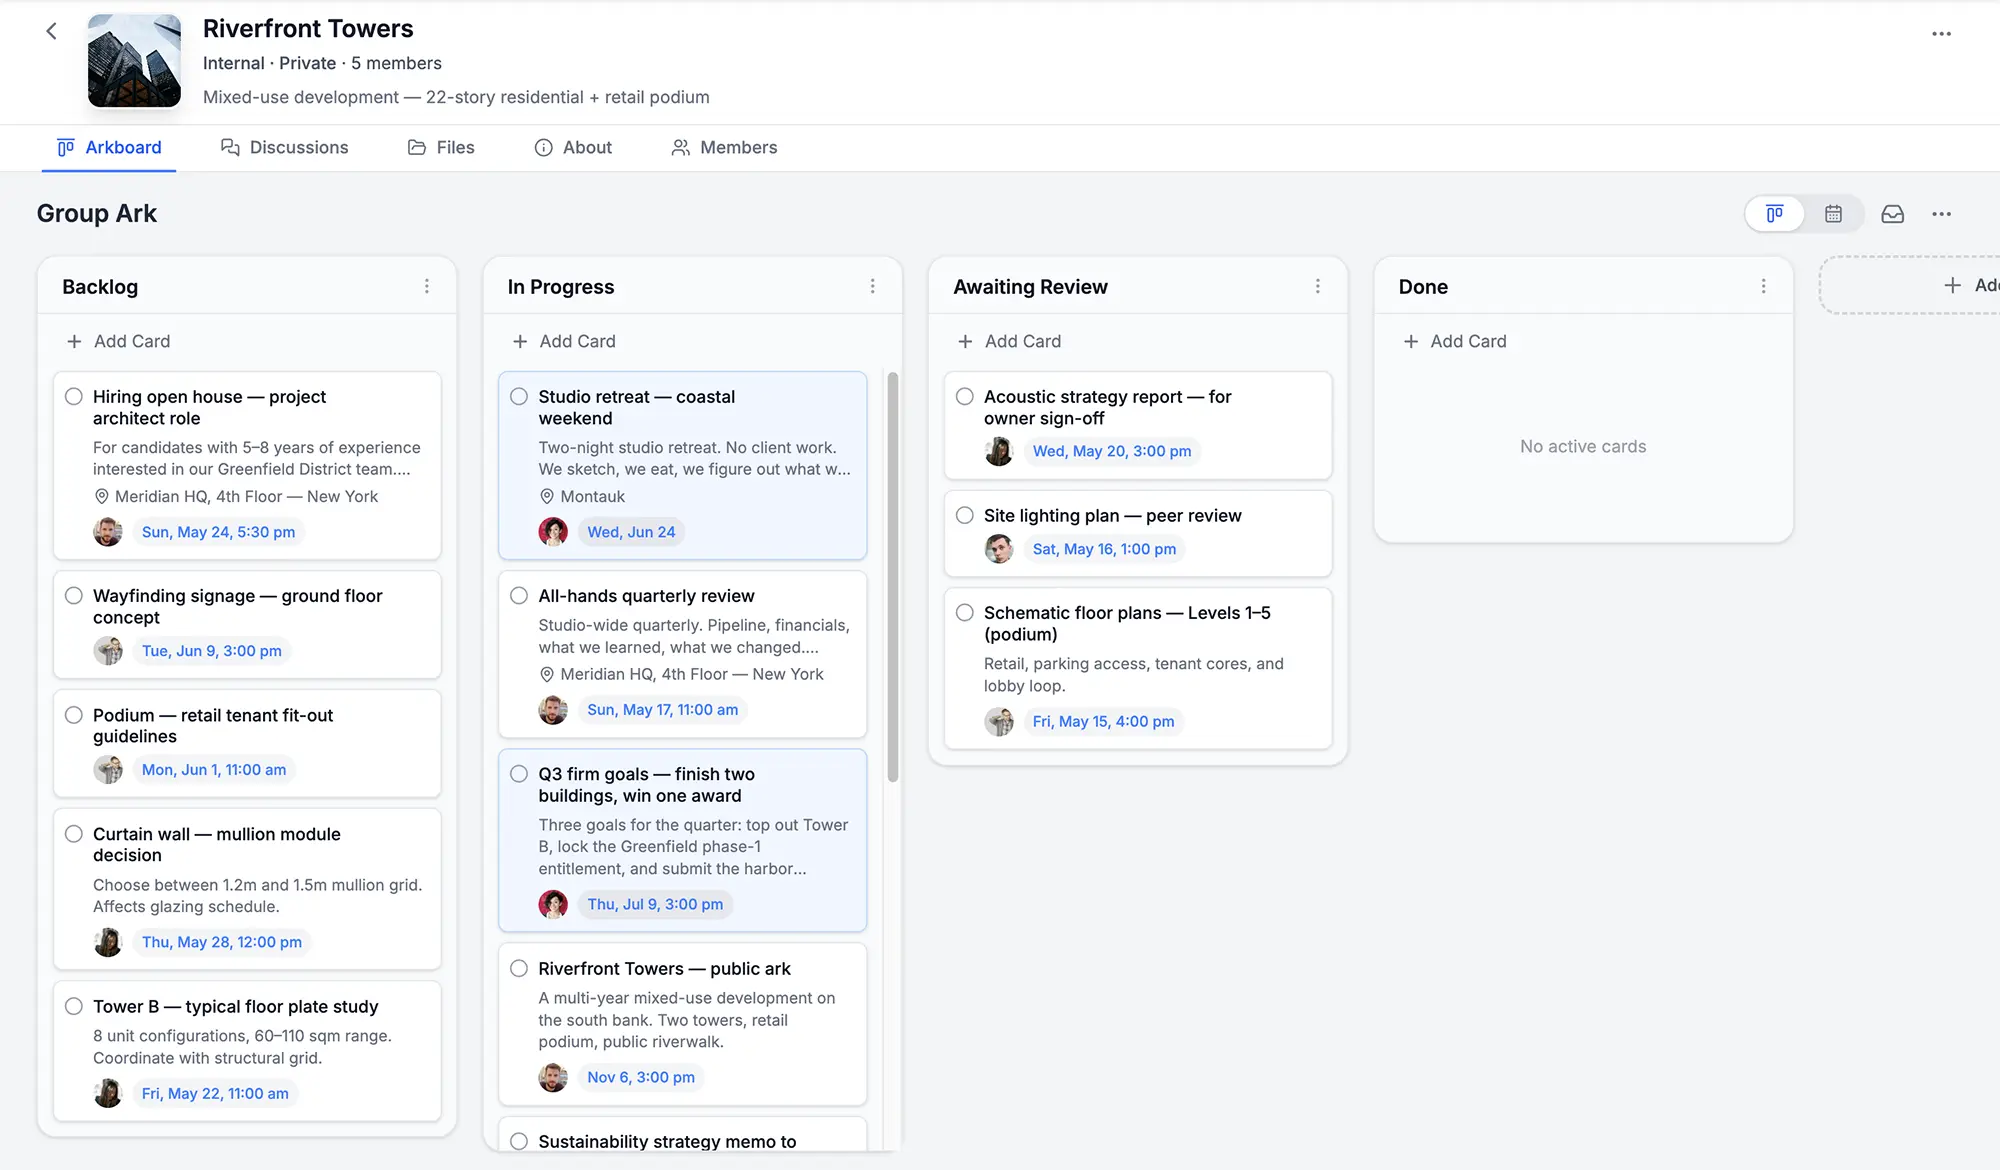
Task: Add a new column to the board
Action: click(x=1912, y=286)
